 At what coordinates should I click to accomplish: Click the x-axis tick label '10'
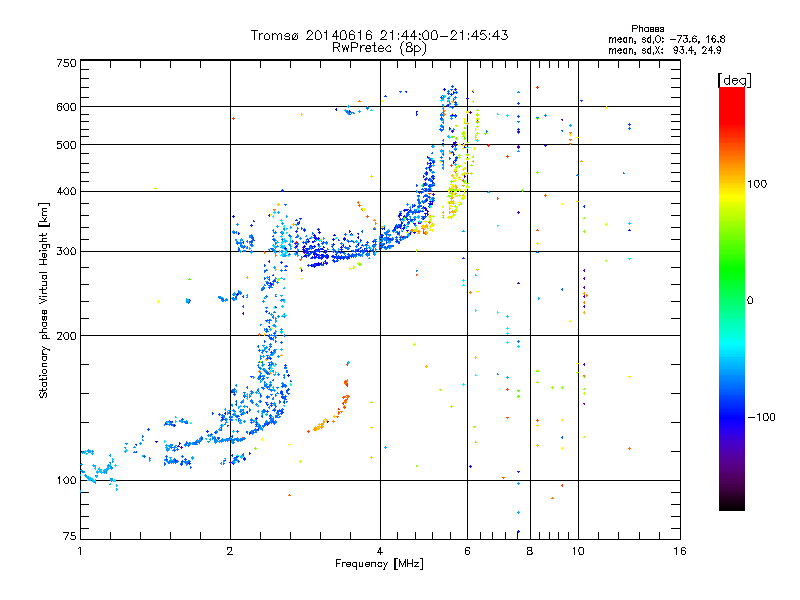(x=578, y=551)
